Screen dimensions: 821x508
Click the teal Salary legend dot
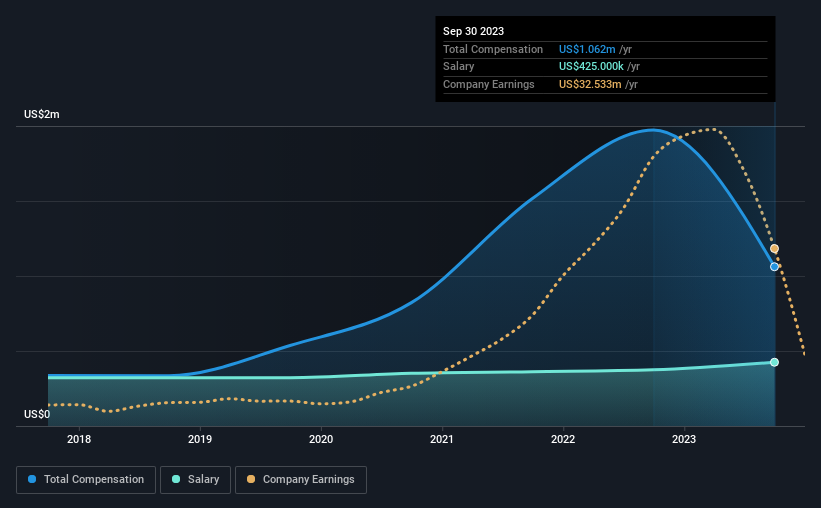pos(176,479)
